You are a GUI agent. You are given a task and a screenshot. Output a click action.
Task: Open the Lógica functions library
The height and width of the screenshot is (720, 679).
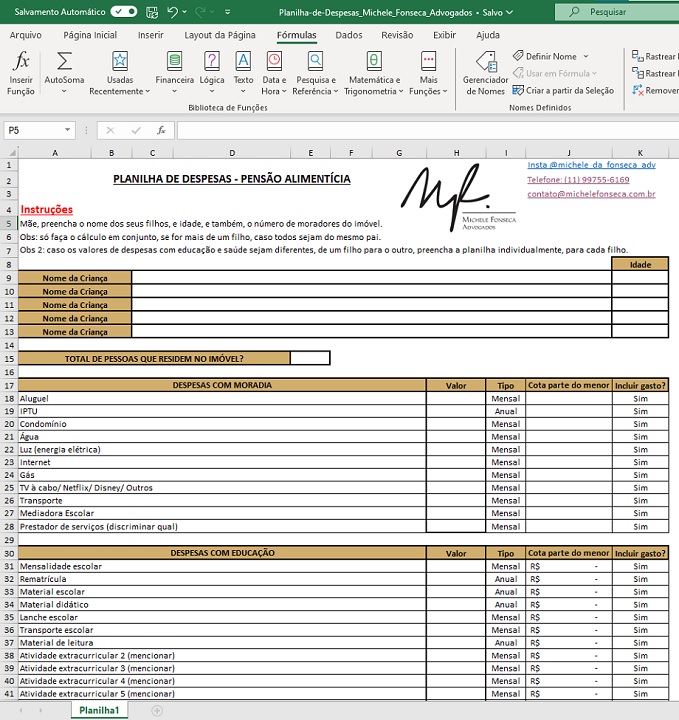pyautogui.click(x=212, y=73)
